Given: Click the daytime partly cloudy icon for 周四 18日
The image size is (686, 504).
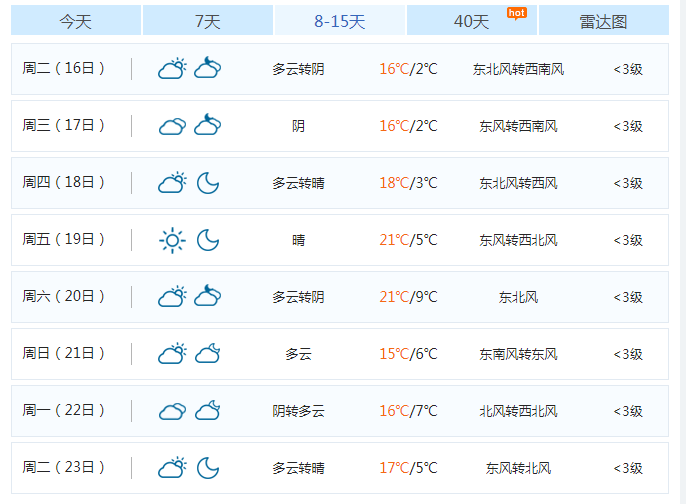Looking at the screenshot, I should [x=172, y=183].
